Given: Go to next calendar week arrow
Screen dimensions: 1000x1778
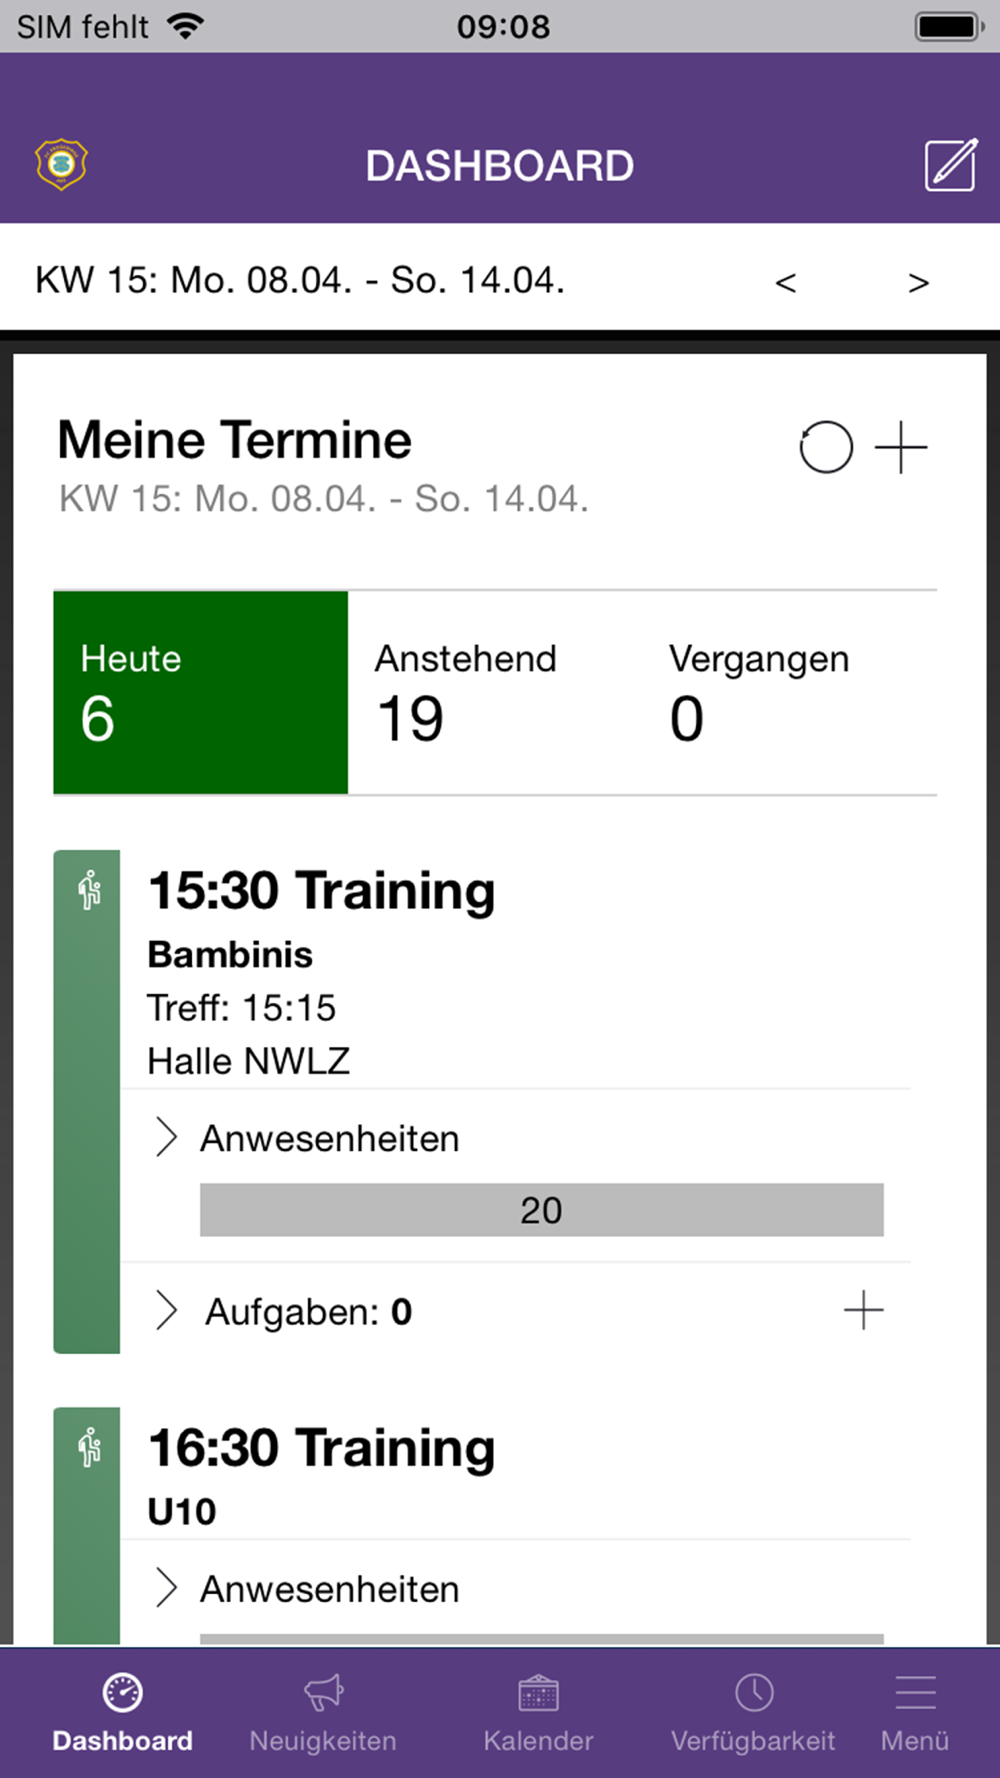Looking at the screenshot, I should [918, 283].
